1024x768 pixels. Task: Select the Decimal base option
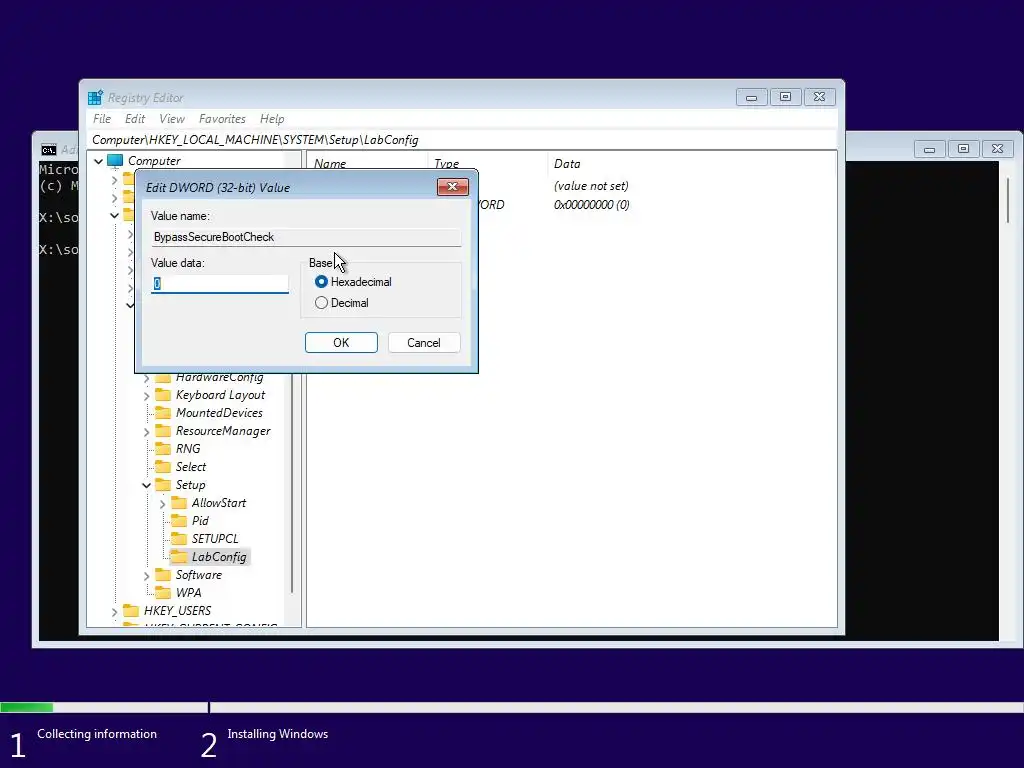pyautogui.click(x=321, y=303)
